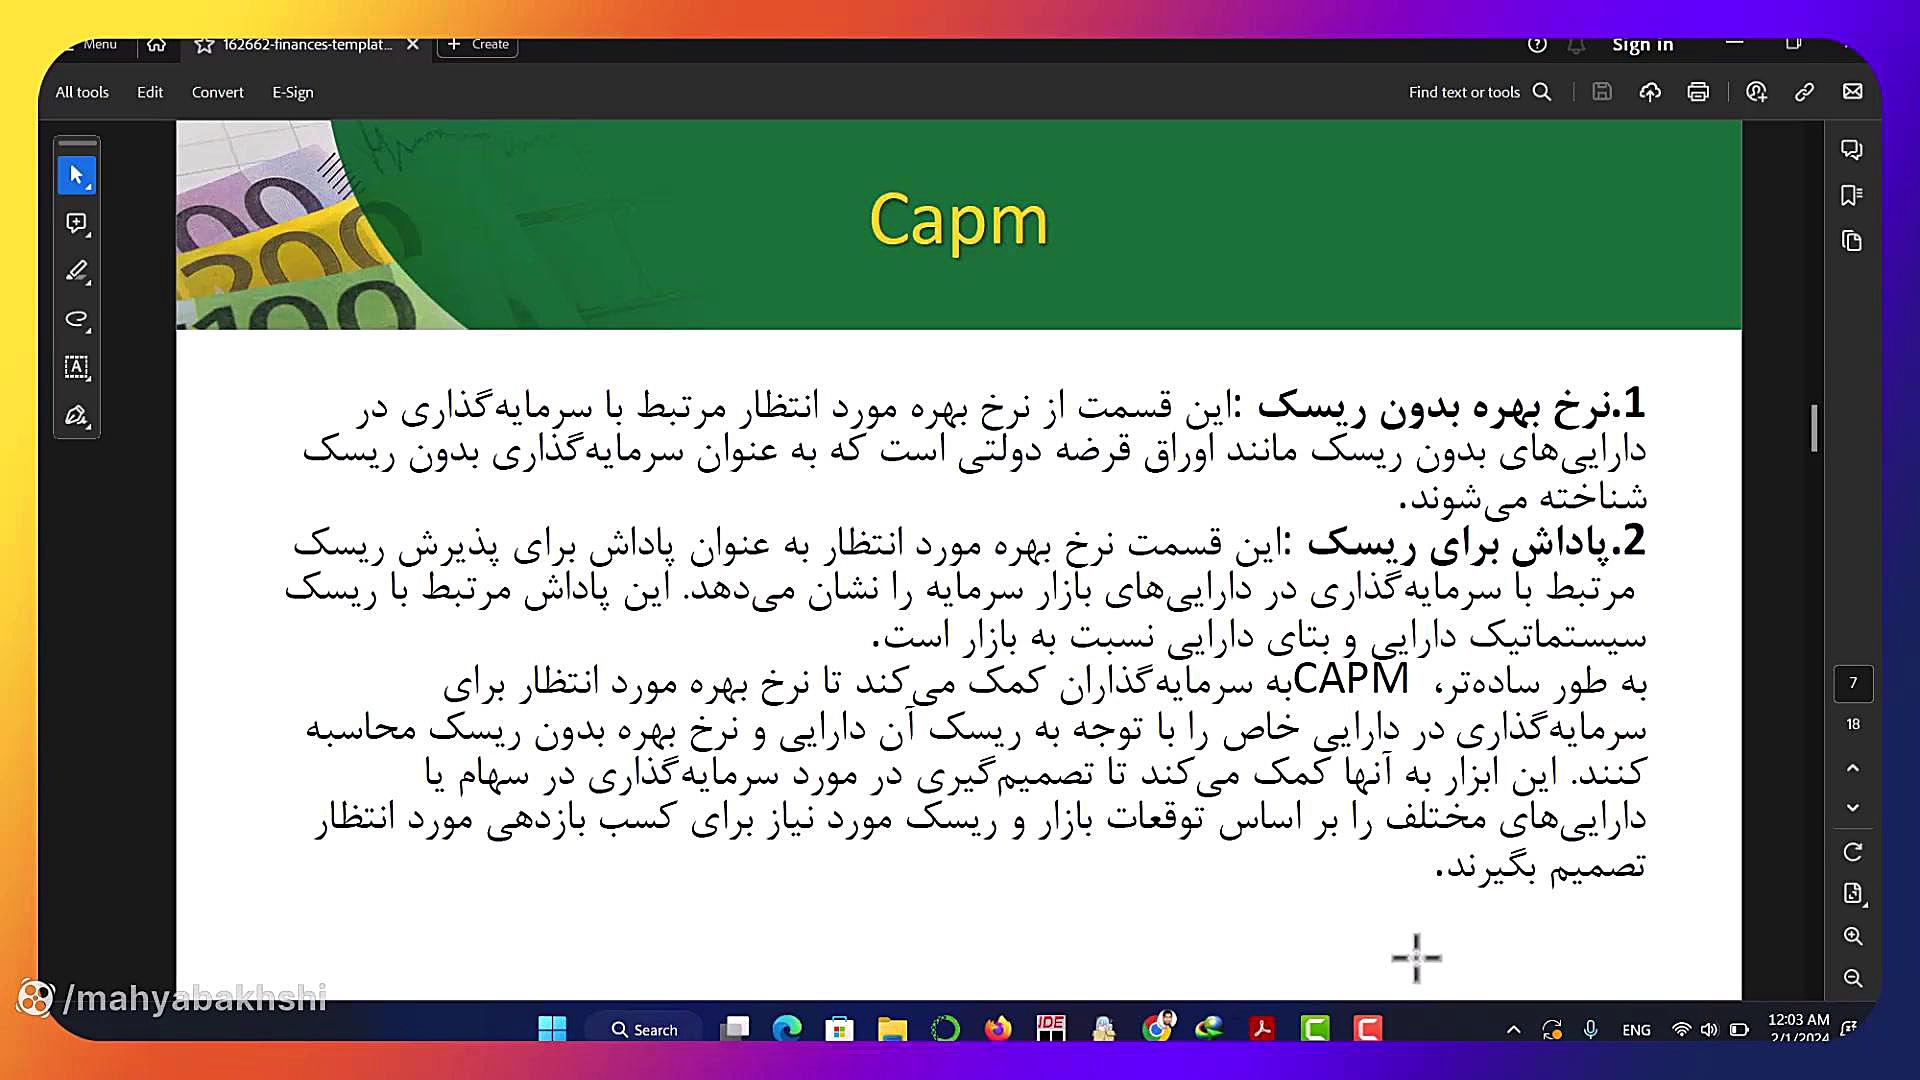
Task: Click the Sign in button
Action: pos(1642,44)
